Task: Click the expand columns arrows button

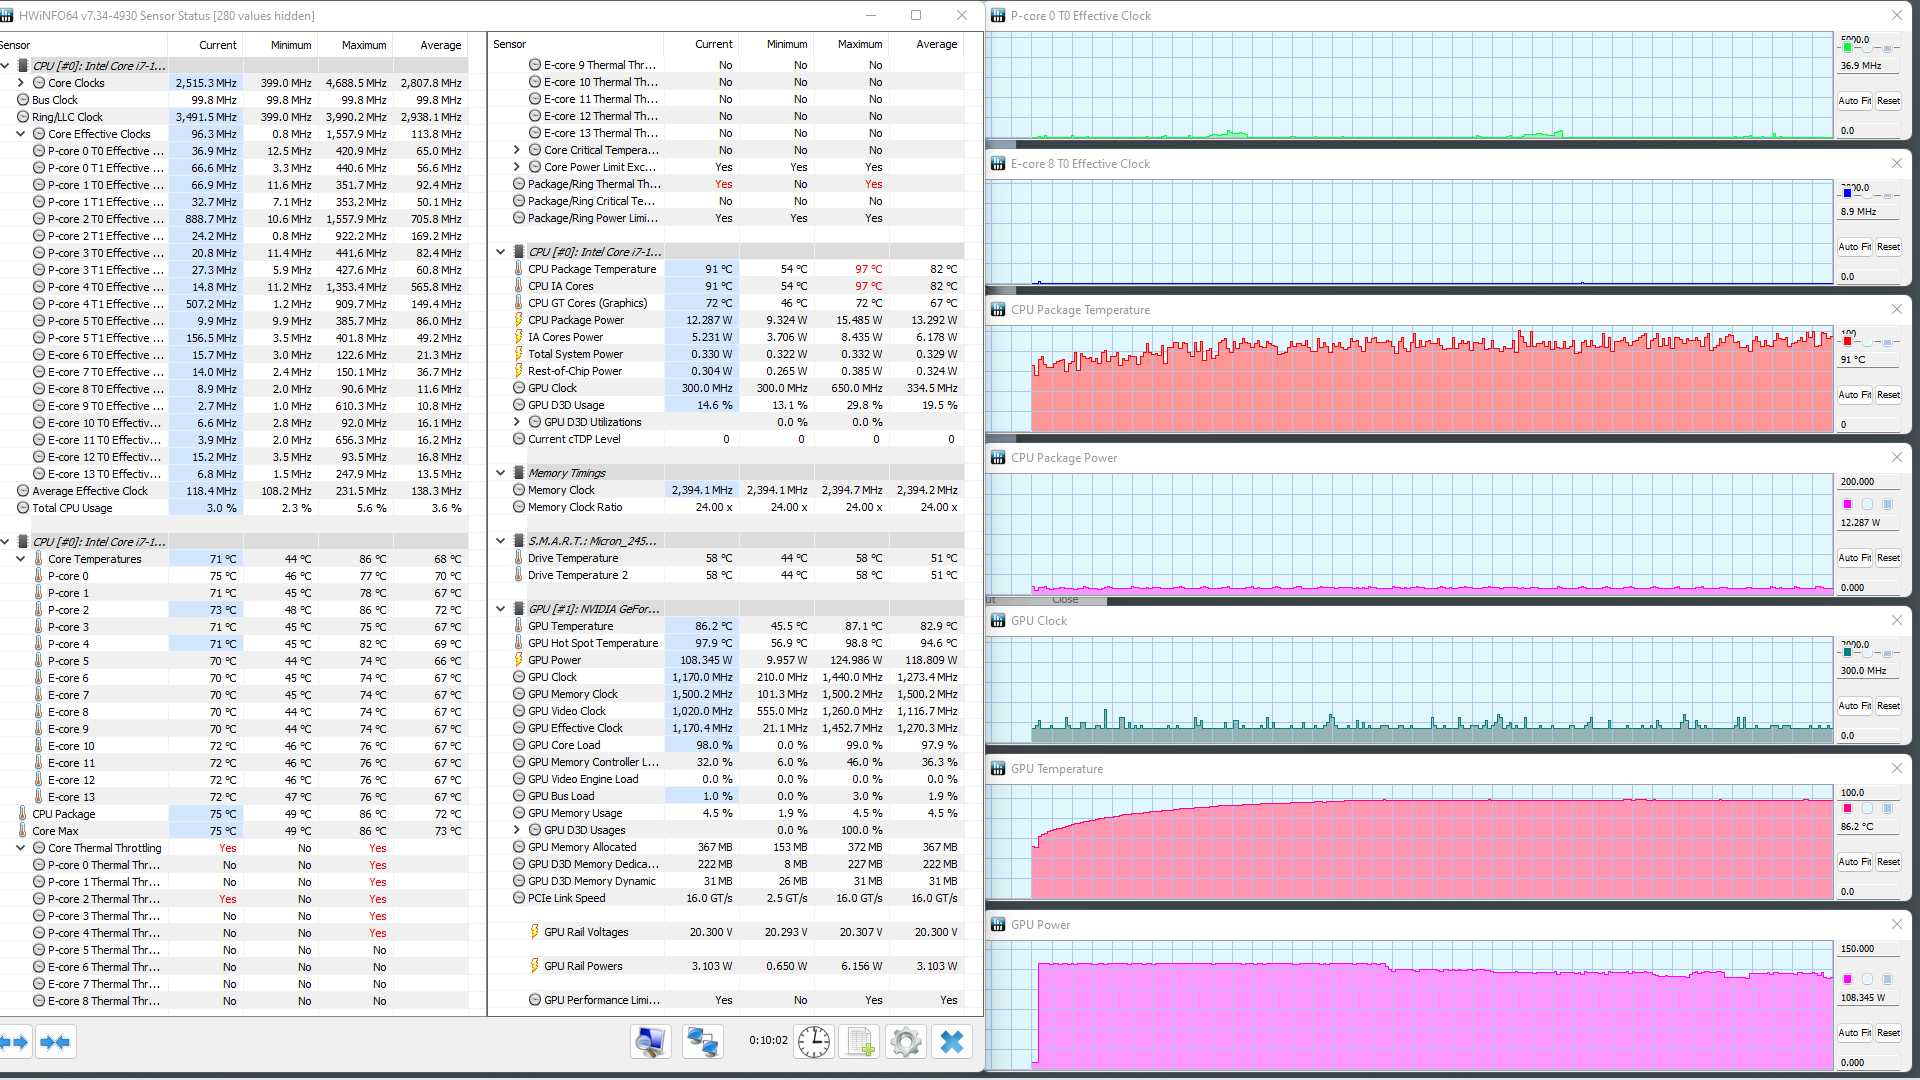Action: point(15,1042)
